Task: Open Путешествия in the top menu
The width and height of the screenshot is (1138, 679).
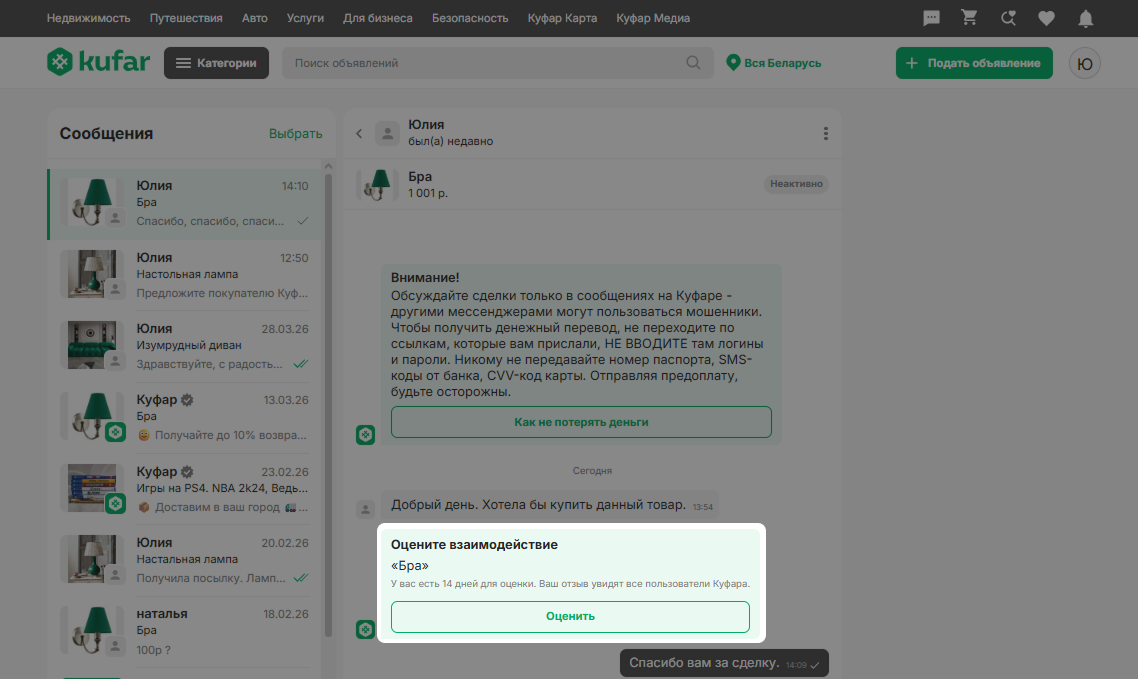Action: (x=189, y=18)
